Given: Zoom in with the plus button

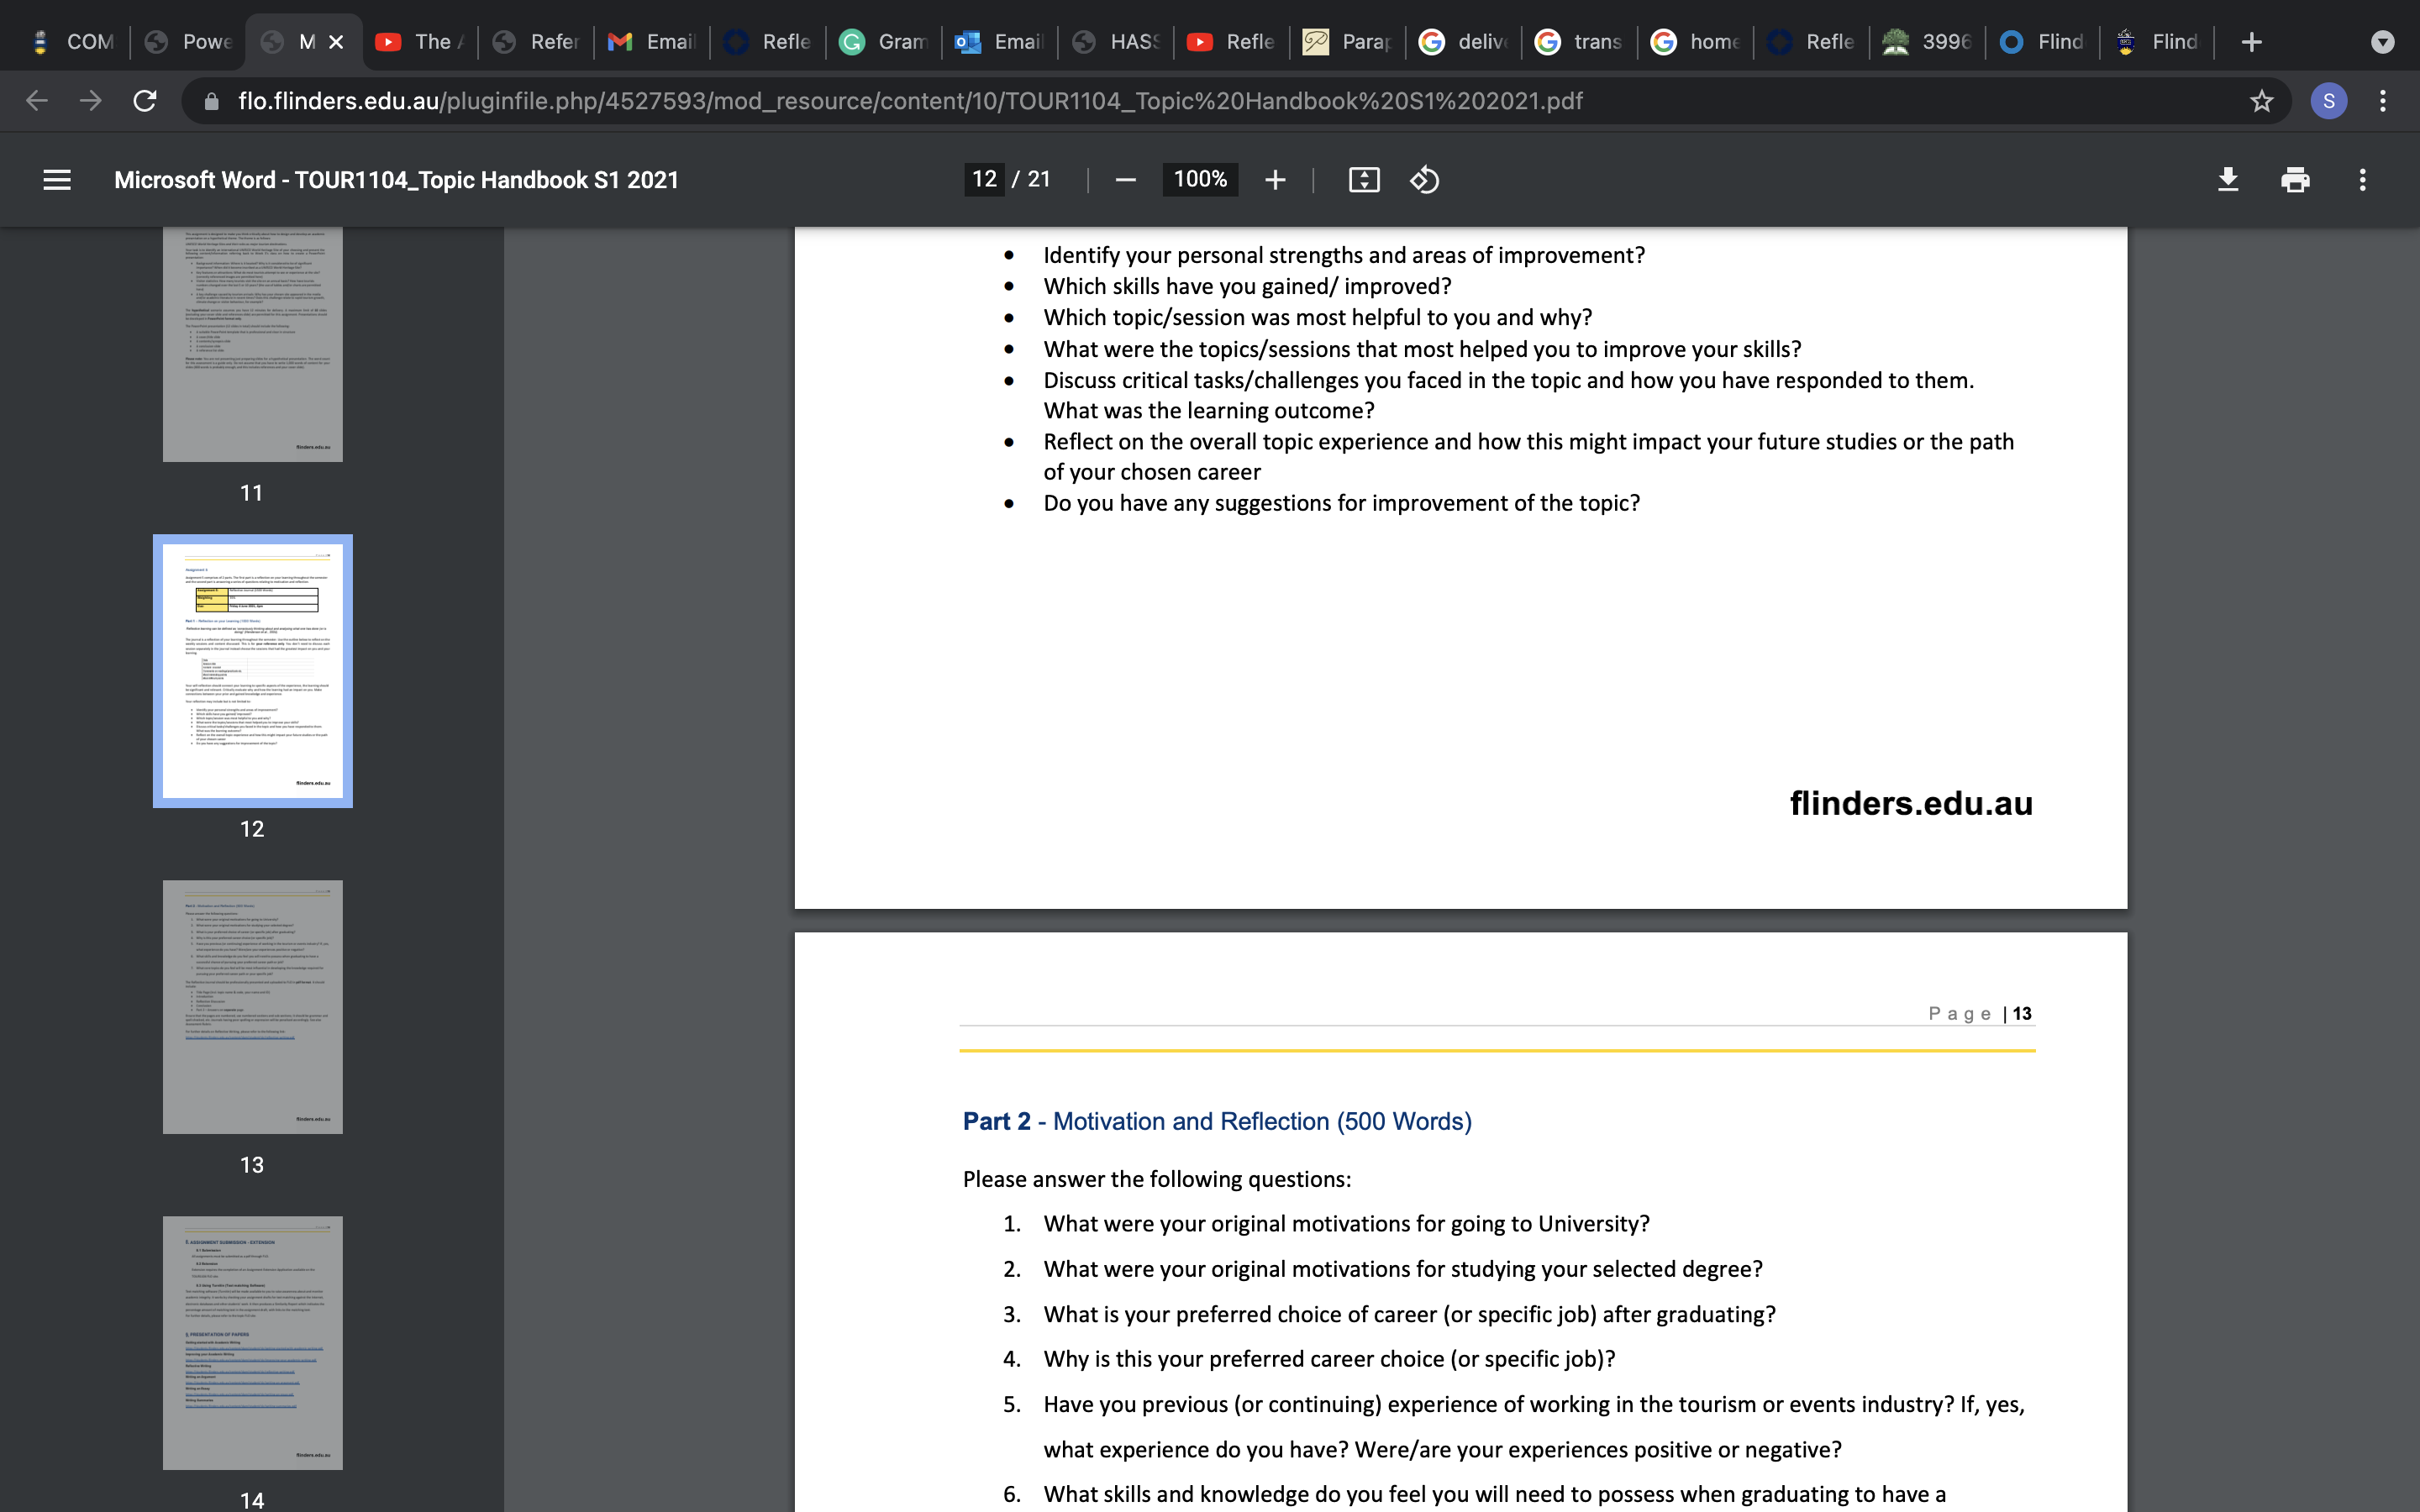Looking at the screenshot, I should click(x=1275, y=180).
